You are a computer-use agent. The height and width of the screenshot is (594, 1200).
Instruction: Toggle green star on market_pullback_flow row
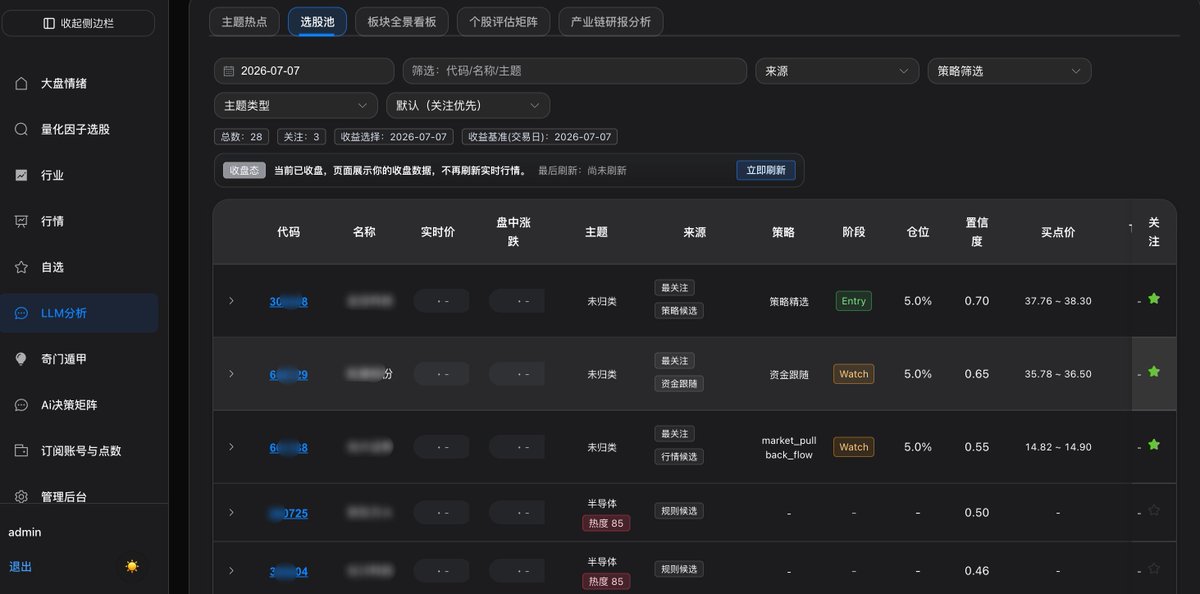click(x=1154, y=444)
